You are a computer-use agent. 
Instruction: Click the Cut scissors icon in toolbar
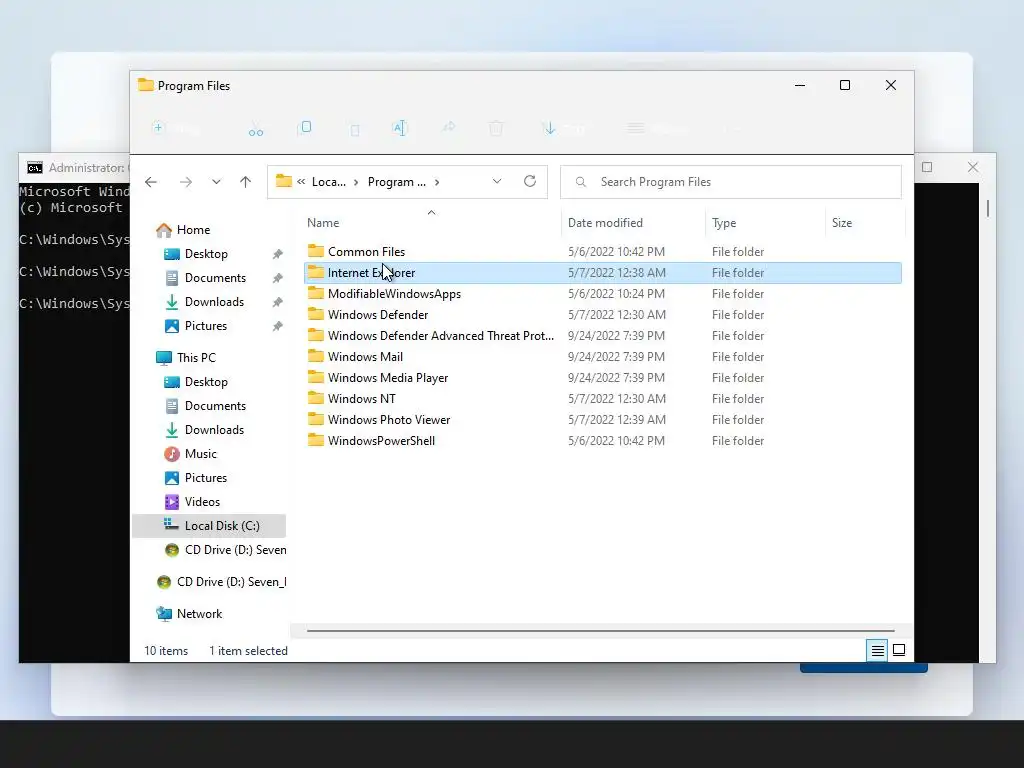coord(255,129)
